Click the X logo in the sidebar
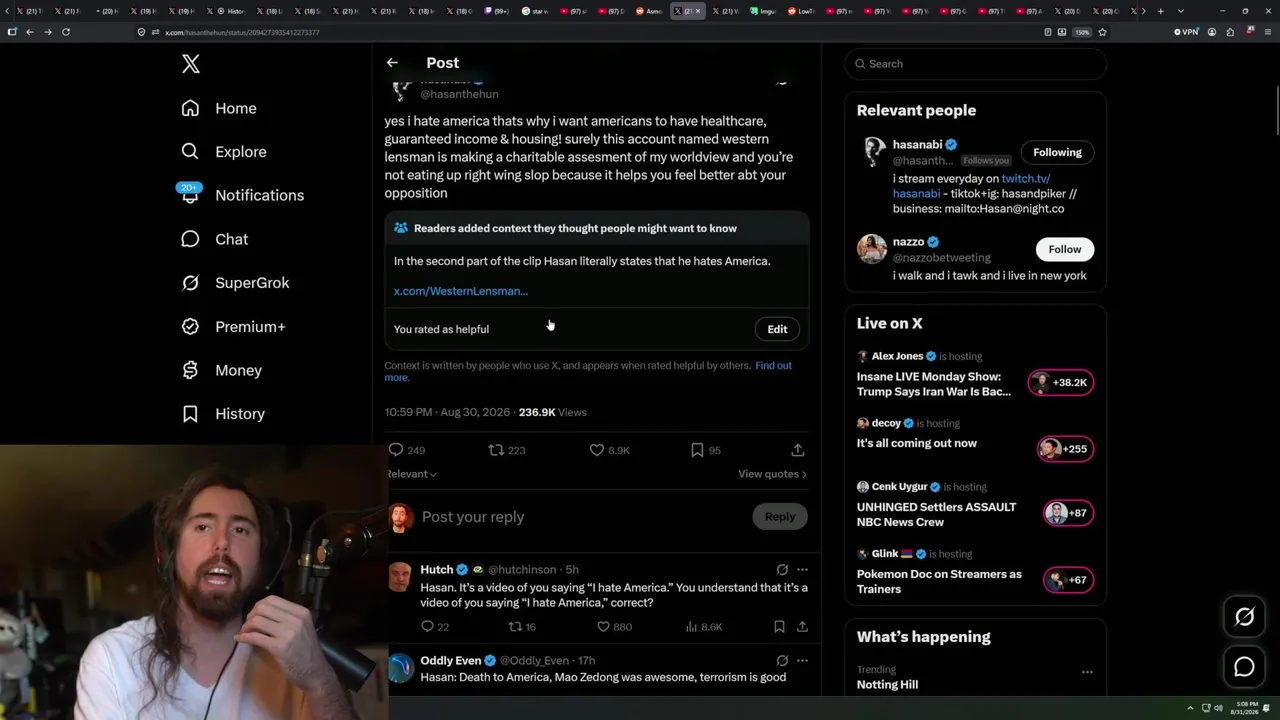Image resolution: width=1280 pixels, height=720 pixels. (191, 65)
